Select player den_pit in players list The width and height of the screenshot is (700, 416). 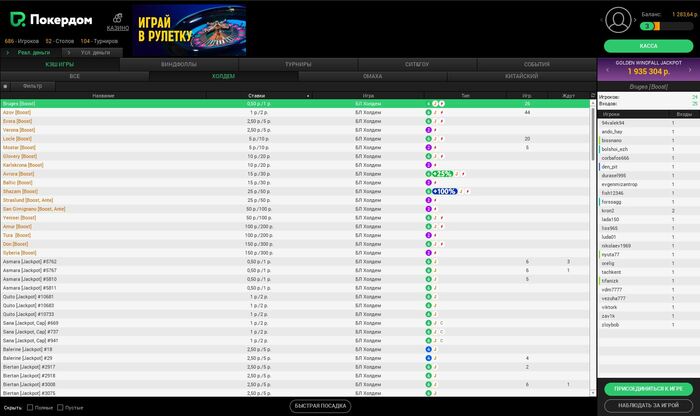[649, 167]
